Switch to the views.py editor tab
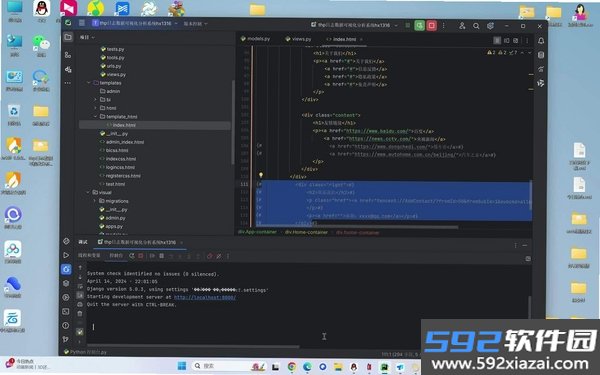Screen dimensions: 600x375 tap(298, 39)
